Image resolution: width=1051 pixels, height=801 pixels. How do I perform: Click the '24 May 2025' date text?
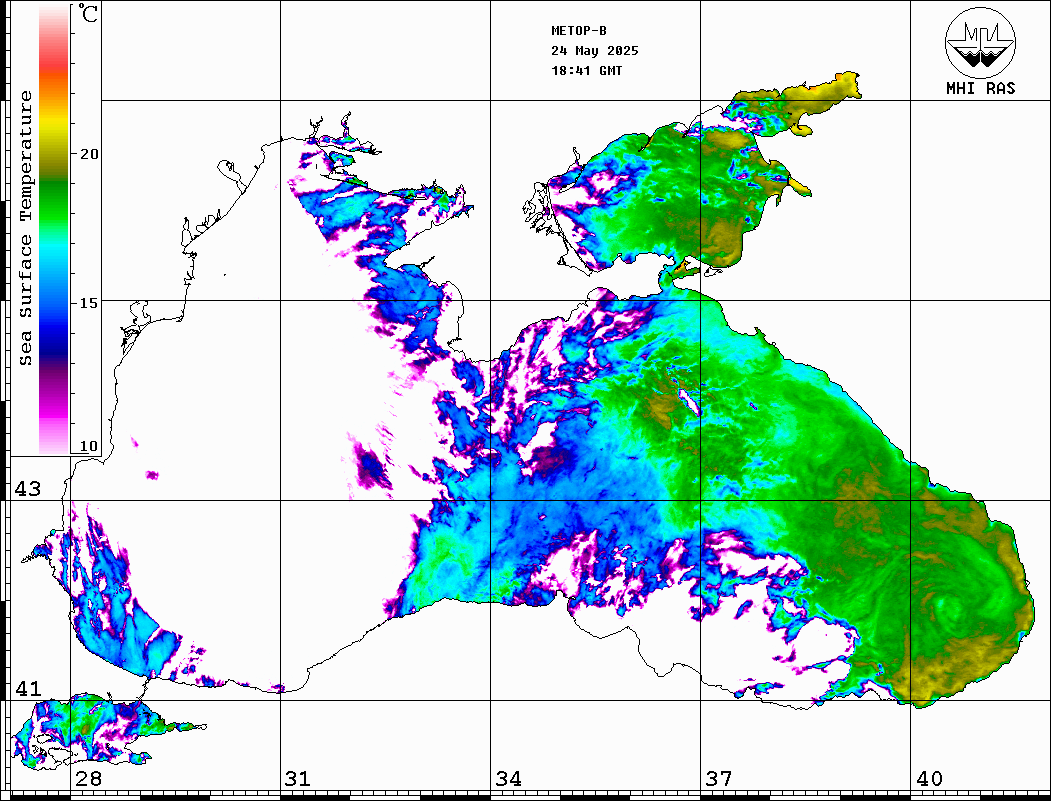point(595,51)
